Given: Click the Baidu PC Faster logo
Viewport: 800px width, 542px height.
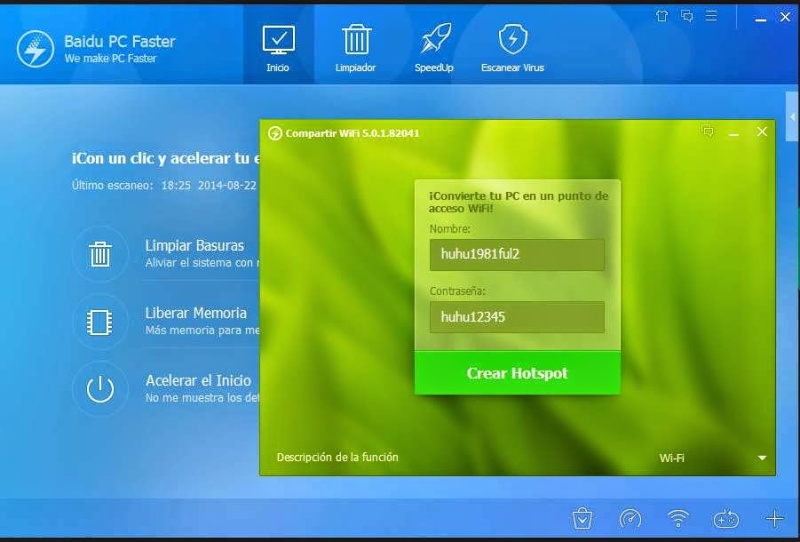Looking at the screenshot, I should click(x=35, y=49).
